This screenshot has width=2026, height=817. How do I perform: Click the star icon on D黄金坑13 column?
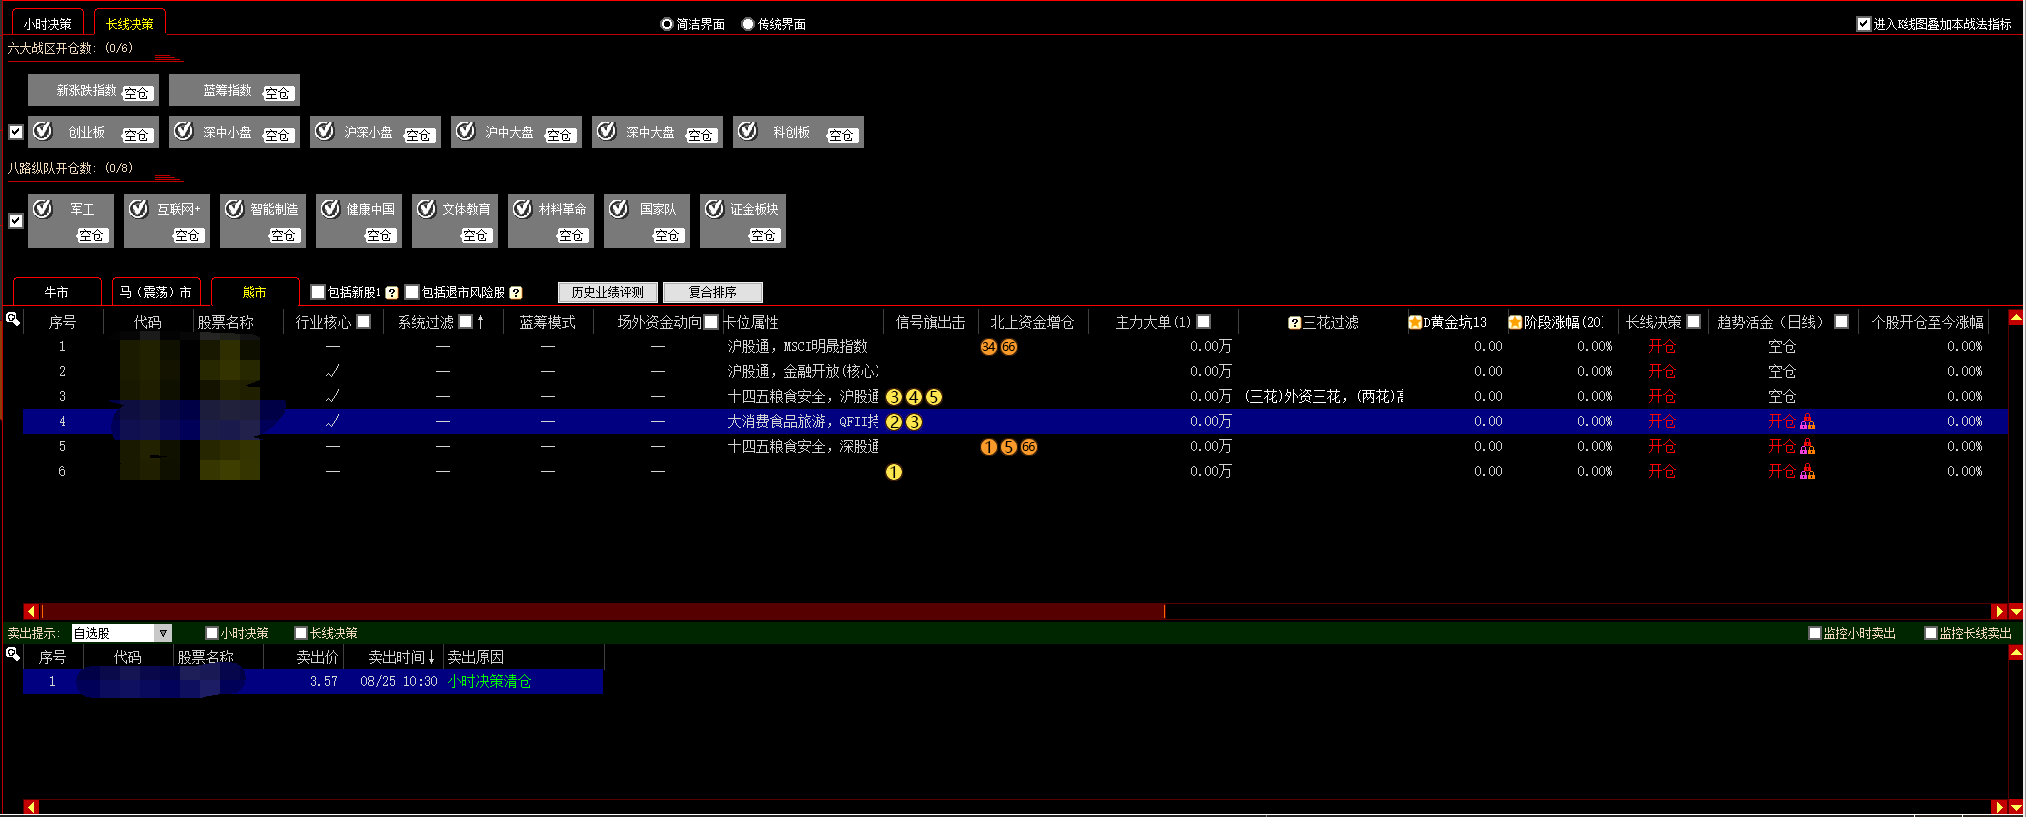[1415, 322]
